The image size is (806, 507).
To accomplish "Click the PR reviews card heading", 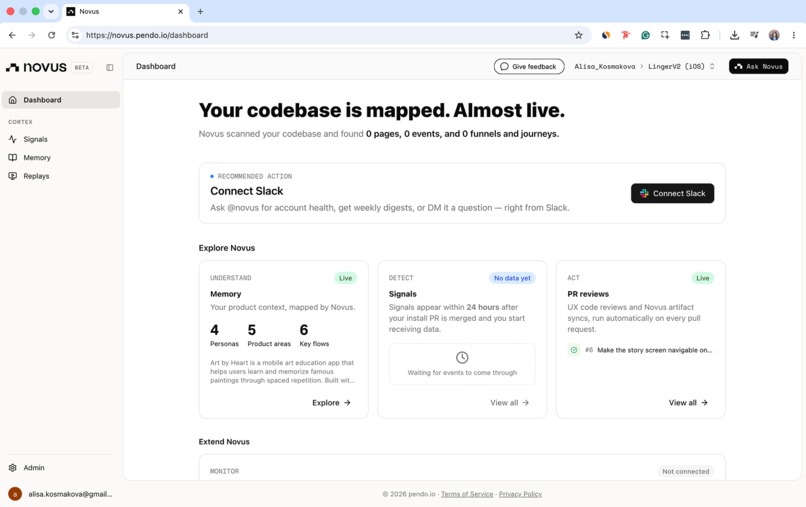I will (x=588, y=294).
